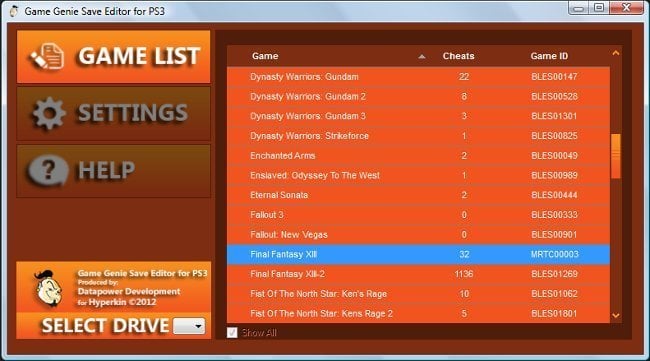
Task: Click the scroll down arrow of game list
Action: click(616, 315)
